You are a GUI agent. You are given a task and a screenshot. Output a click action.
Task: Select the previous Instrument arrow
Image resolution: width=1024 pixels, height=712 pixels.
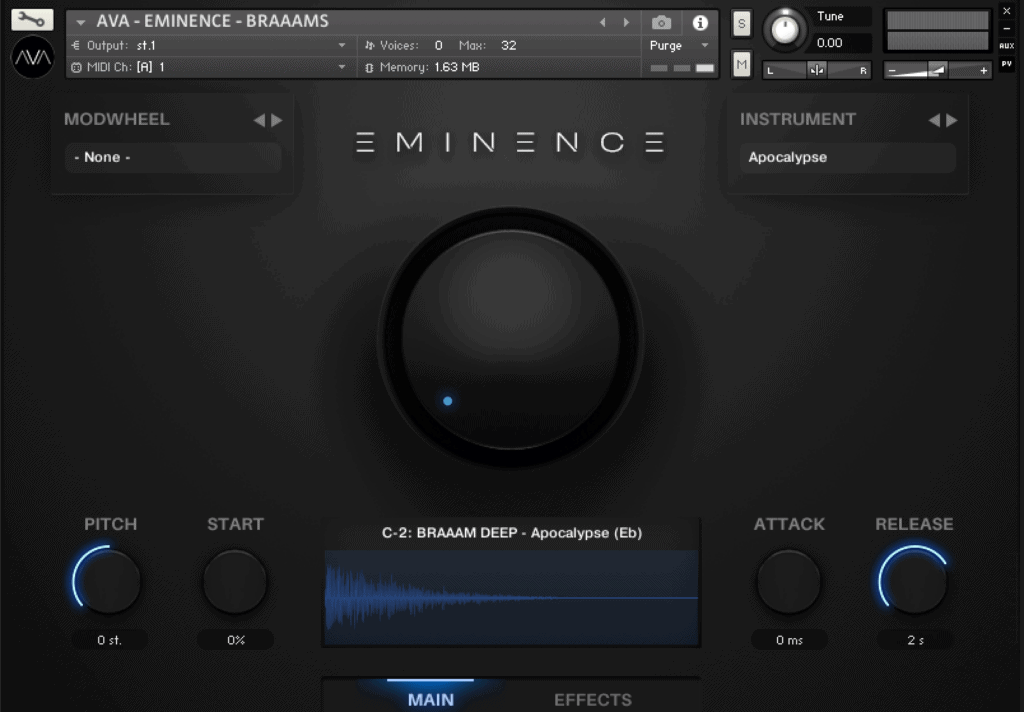[935, 120]
